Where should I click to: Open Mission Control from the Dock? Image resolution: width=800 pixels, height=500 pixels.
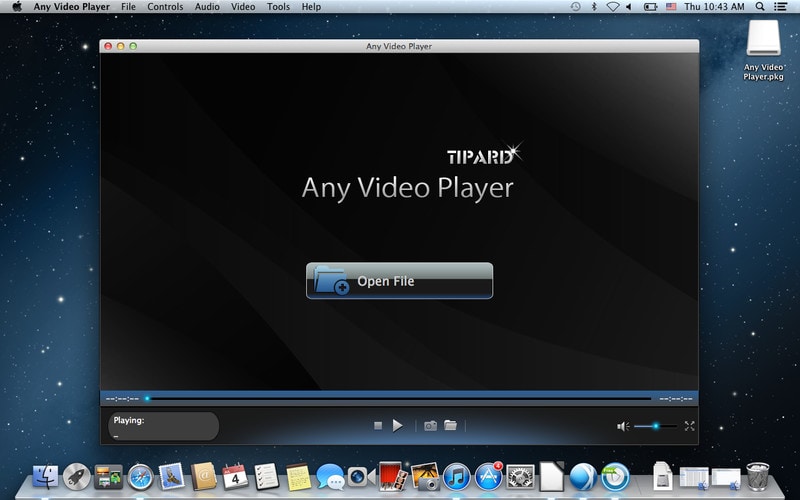pos(108,477)
